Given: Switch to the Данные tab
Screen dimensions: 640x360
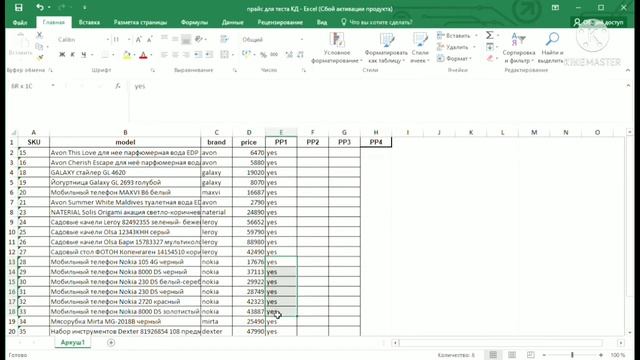Looking at the screenshot, I should [x=233, y=22].
